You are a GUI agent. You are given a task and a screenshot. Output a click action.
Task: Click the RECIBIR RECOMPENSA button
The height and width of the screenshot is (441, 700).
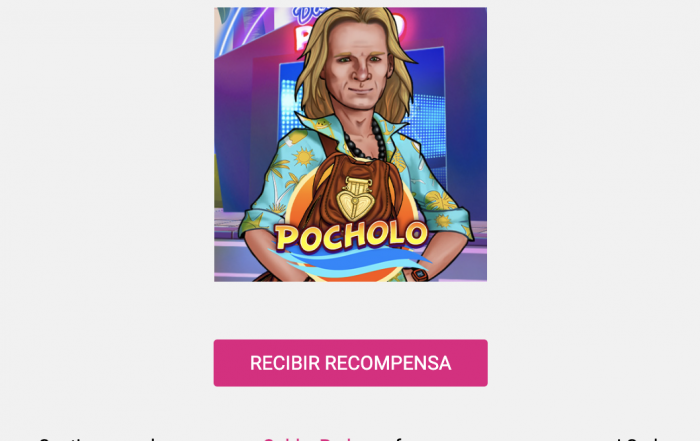pos(350,363)
